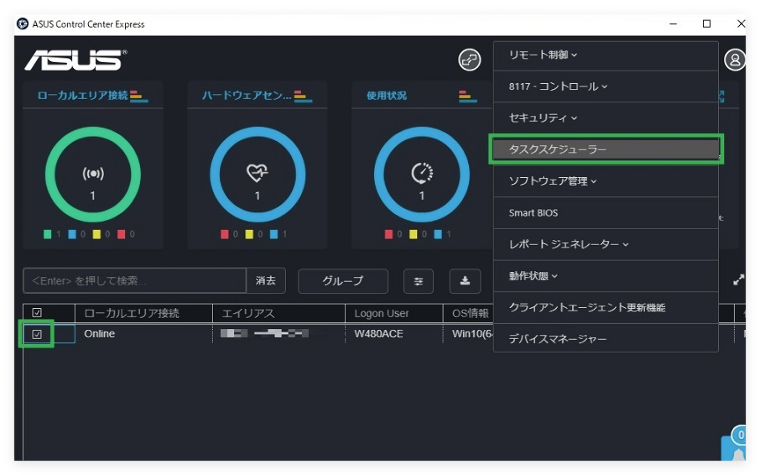Click the download export icon button
This screenshot has width=760, height=475.
tap(465, 281)
